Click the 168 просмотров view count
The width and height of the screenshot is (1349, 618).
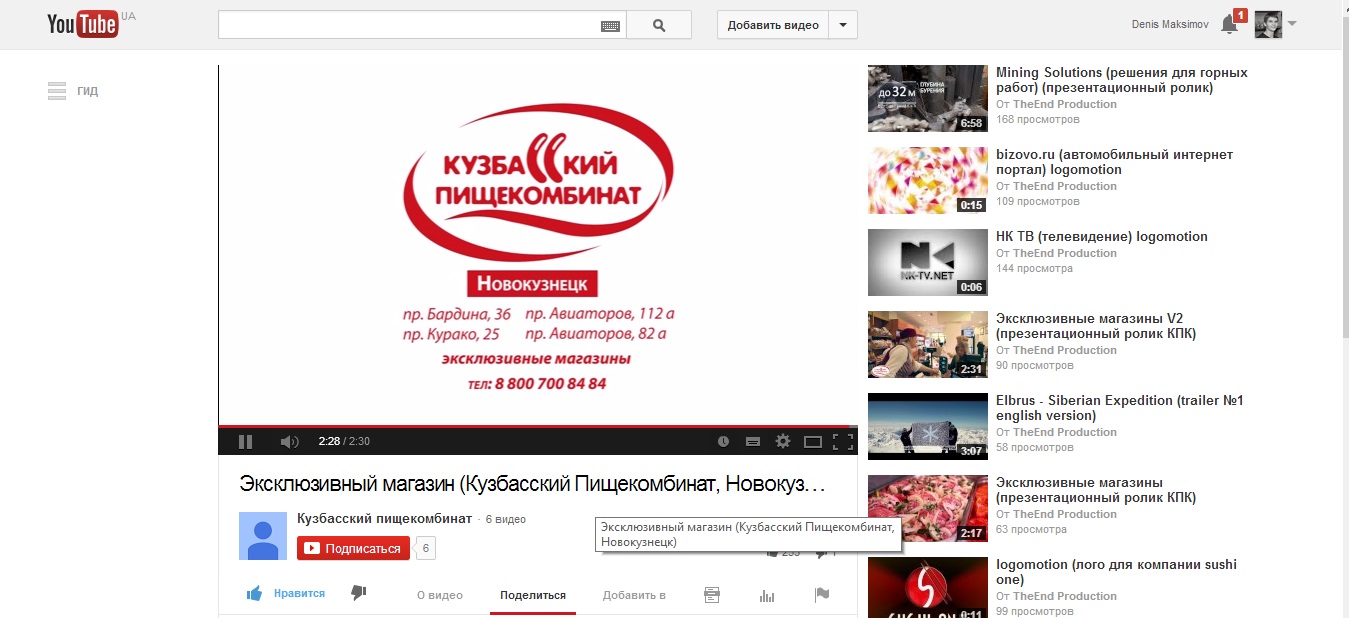tap(1038, 119)
